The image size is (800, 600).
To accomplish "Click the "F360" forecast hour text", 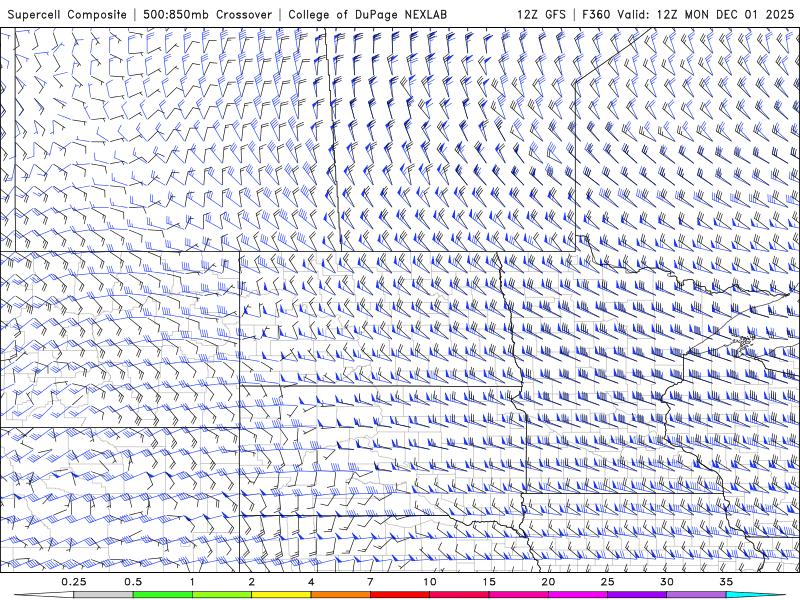I will tap(596, 15).
